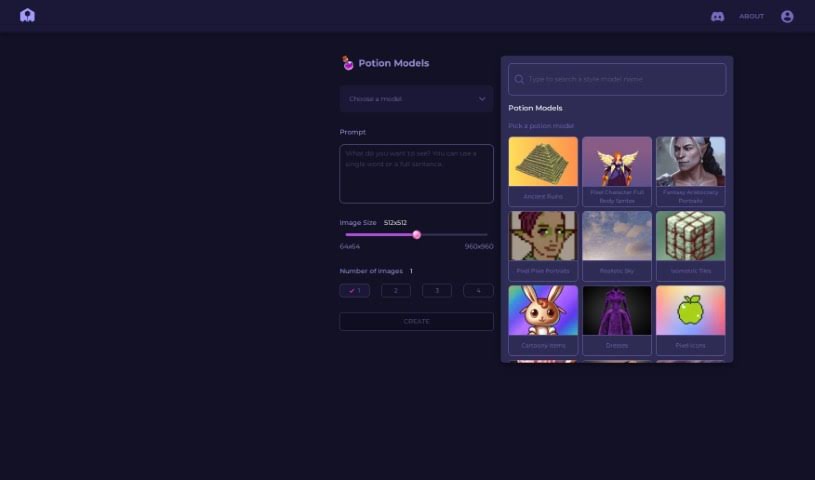Image resolution: width=815 pixels, height=480 pixels.
Task: Select 1 for number of images
Action: tap(354, 291)
